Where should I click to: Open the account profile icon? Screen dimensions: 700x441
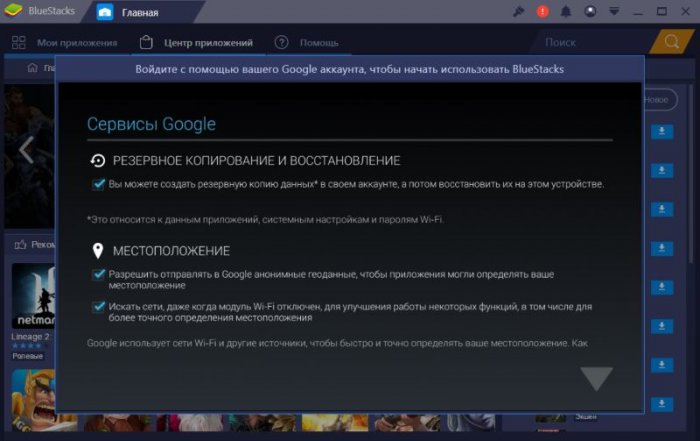590,12
